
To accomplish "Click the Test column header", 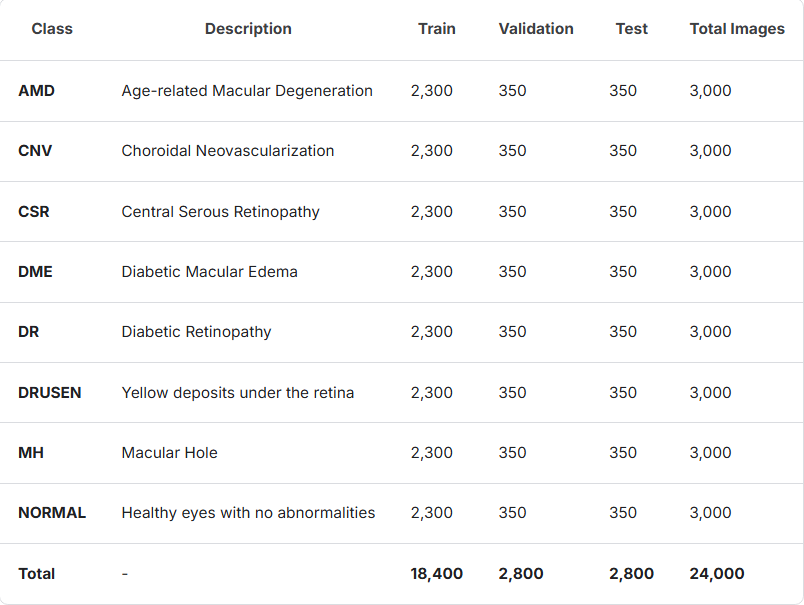I will (632, 29).
